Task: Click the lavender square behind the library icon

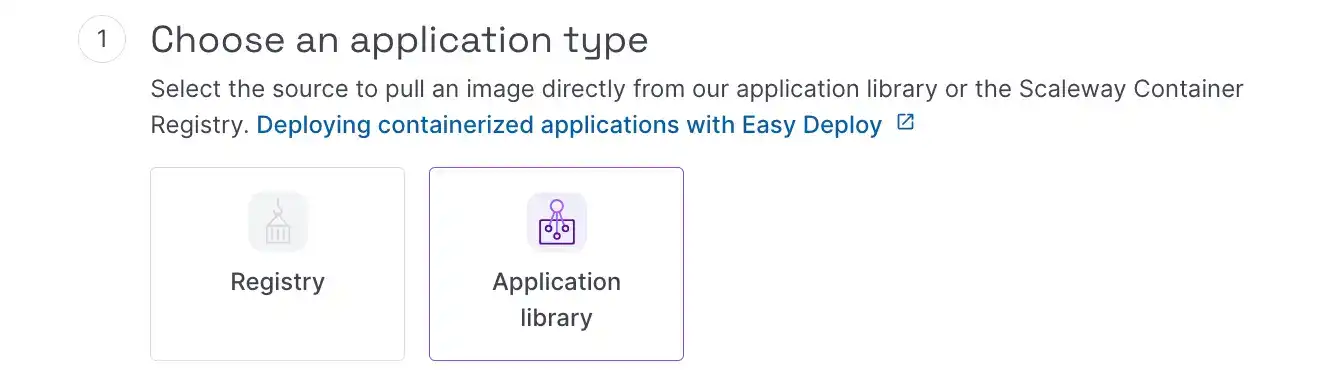Action: pyautogui.click(x=556, y=222)
